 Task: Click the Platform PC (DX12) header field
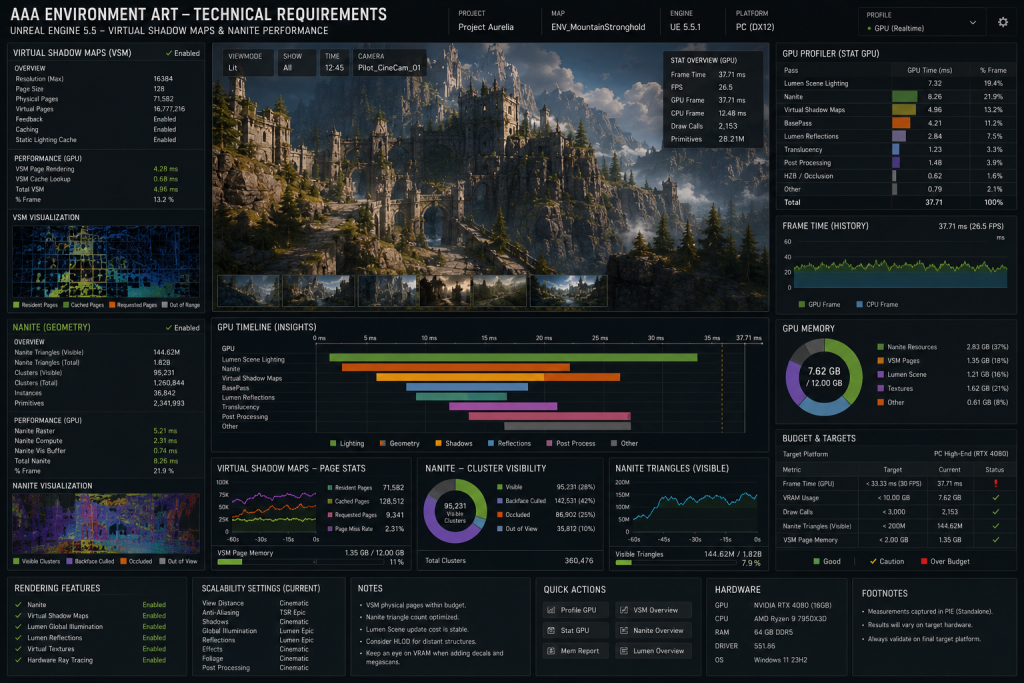[755, 22]
